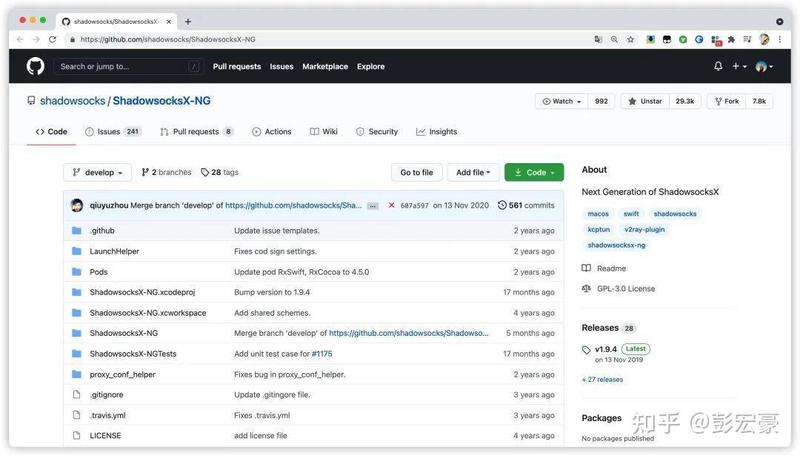
Task: Switch to the repository Pull requests tab
Action: tap(196, 132)
